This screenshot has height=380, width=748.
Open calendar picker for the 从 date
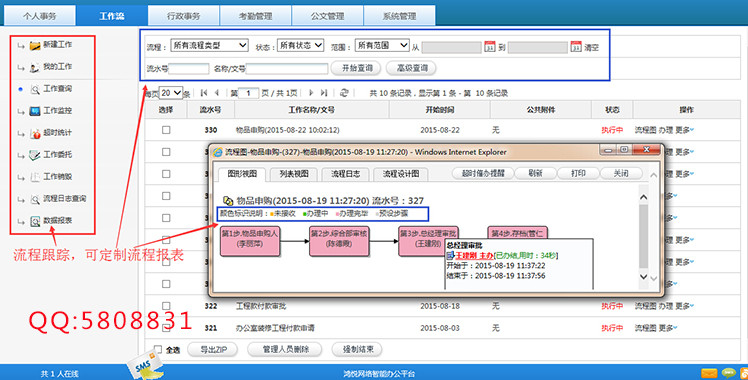tap(490, 47)
